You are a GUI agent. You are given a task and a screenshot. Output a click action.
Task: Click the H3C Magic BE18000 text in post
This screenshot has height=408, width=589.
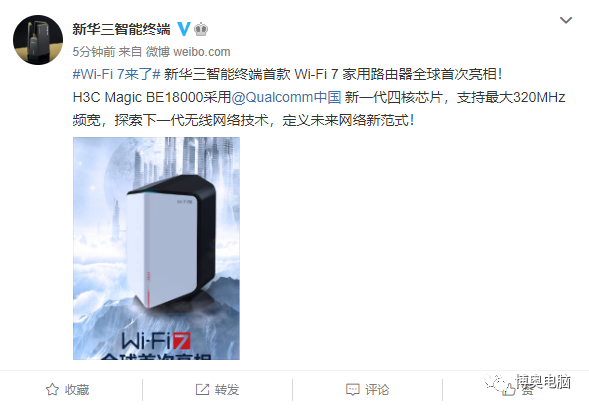tap(138, 97)
